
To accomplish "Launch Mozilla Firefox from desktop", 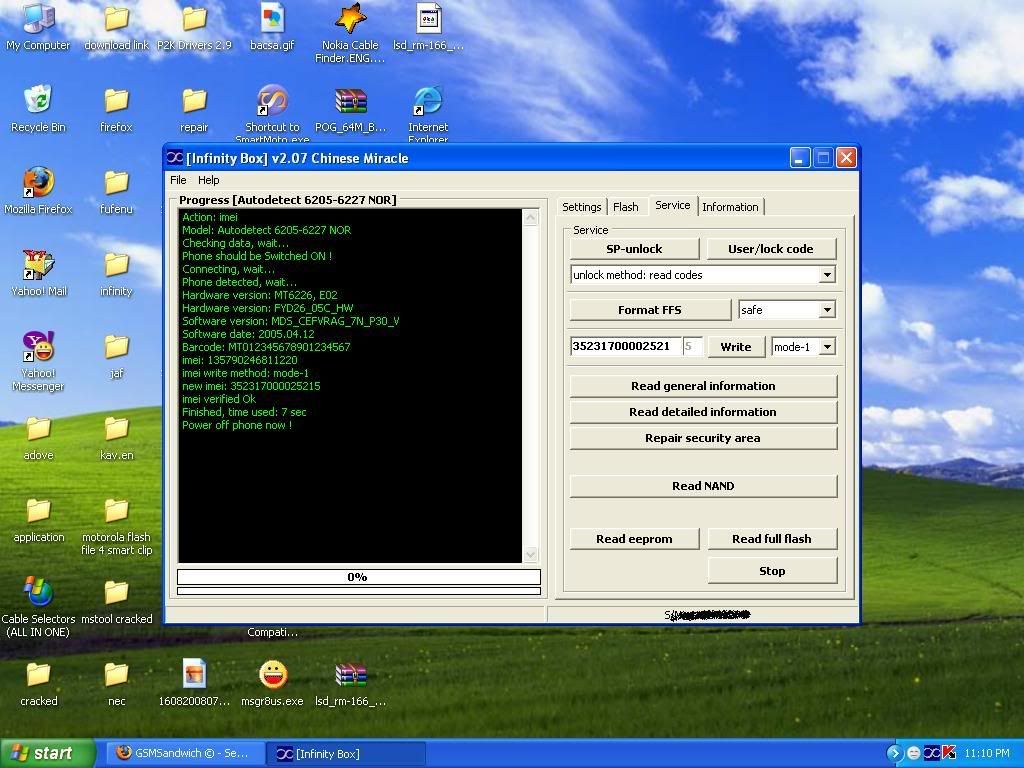I will coord(38,185).
